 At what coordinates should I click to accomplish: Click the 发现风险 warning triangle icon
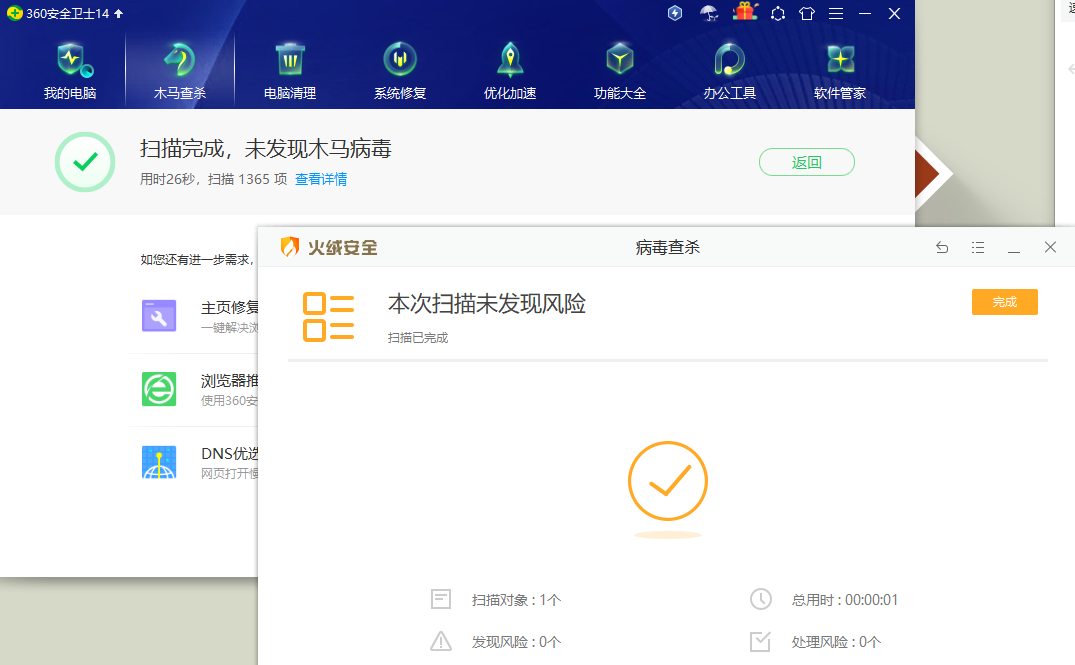coord(441,641)
